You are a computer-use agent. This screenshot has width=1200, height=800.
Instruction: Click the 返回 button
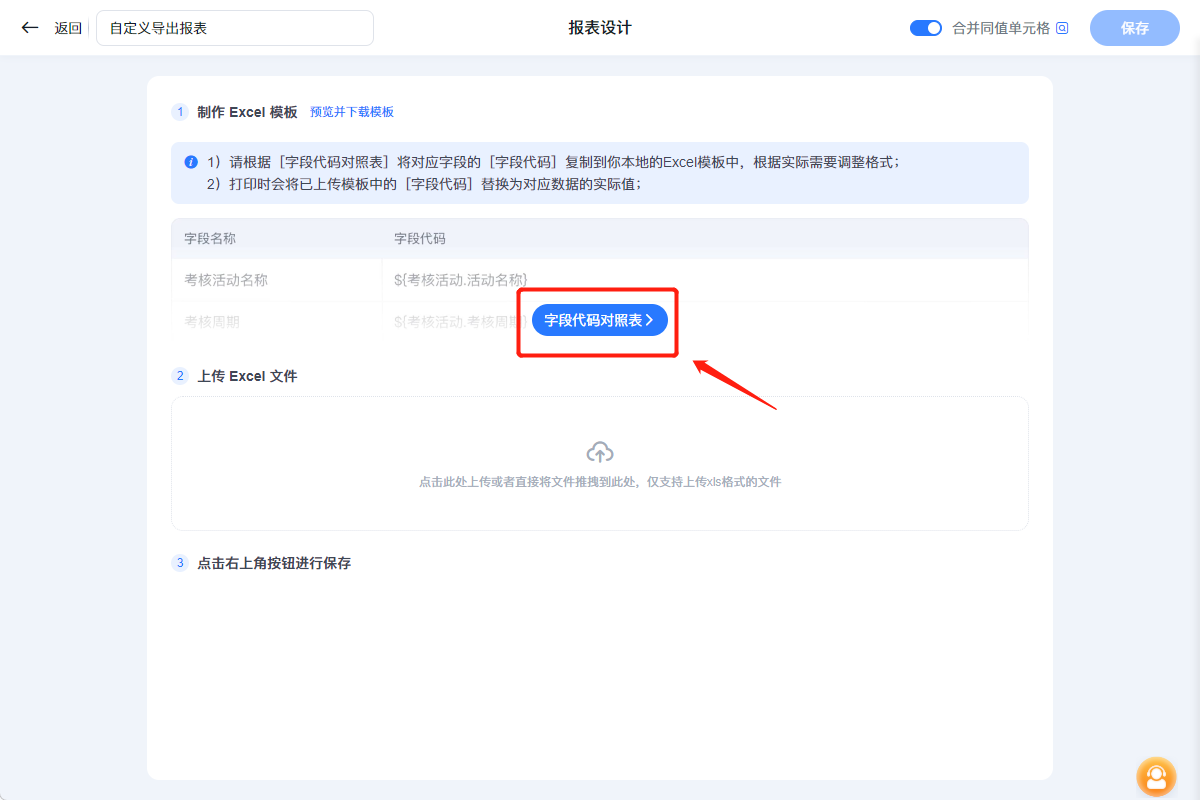pos(66,27)
